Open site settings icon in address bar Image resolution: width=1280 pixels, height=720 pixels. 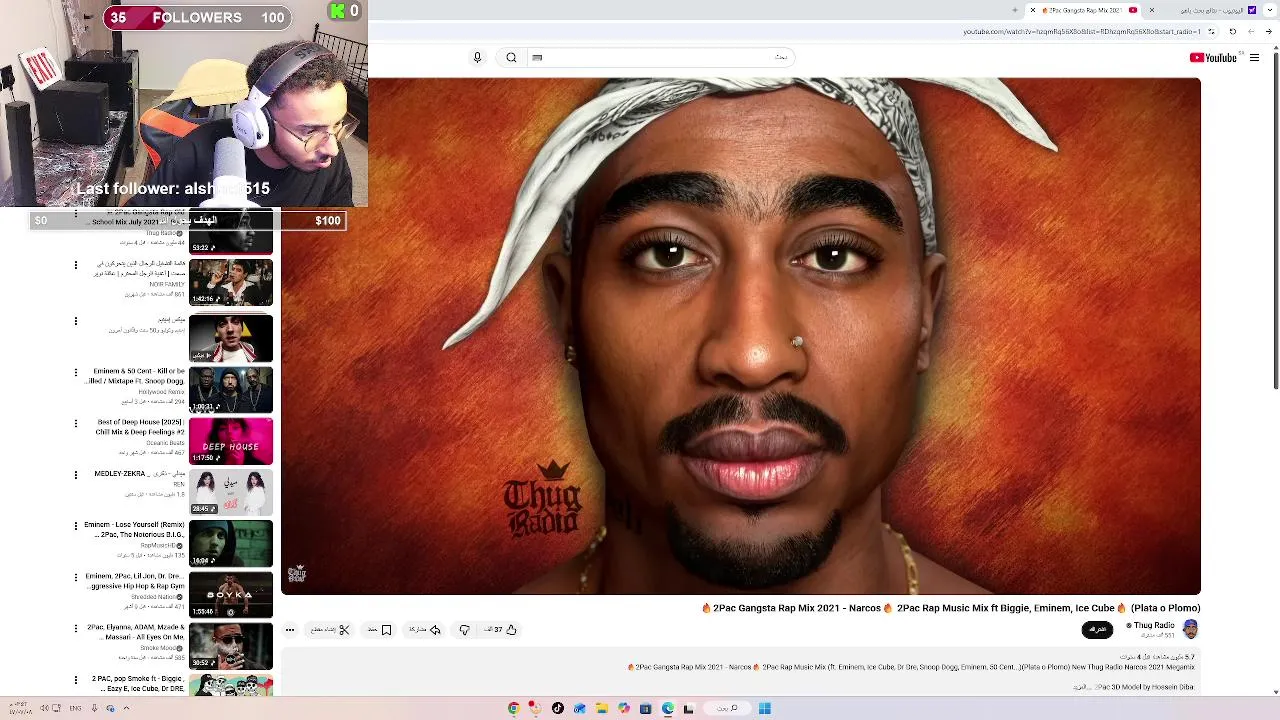[x=1212, y=31]
